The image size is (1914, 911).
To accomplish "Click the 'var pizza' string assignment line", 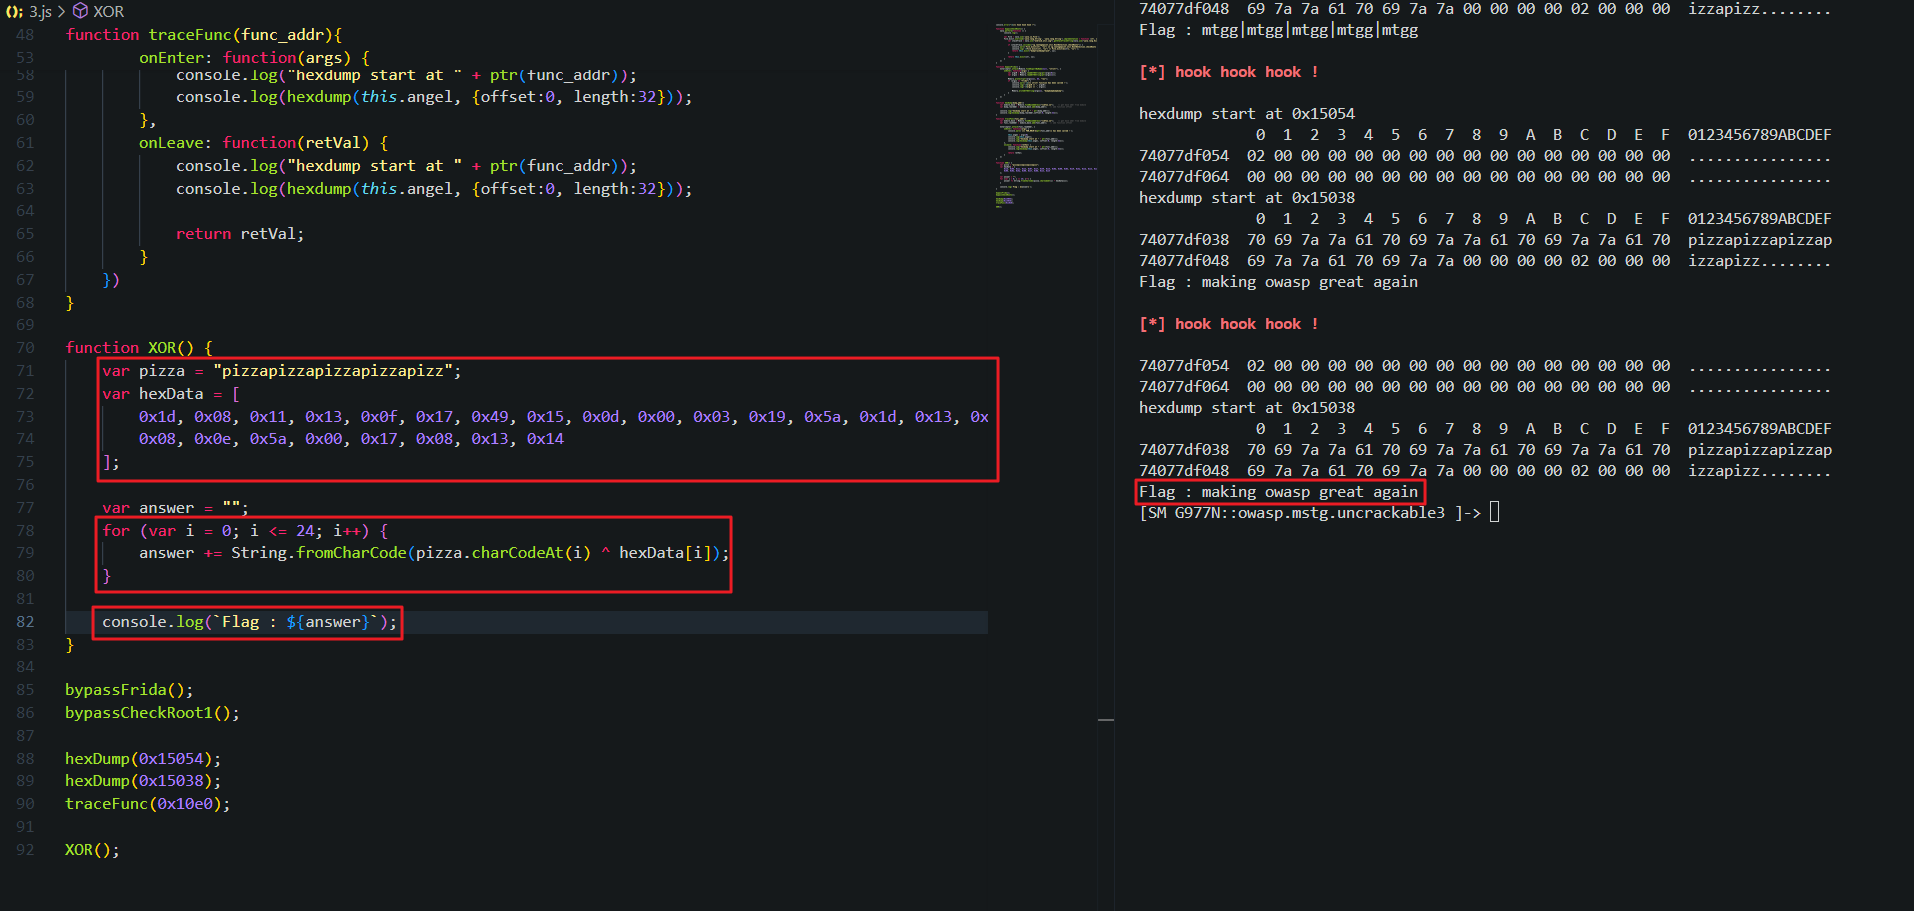I will point(282,371).
